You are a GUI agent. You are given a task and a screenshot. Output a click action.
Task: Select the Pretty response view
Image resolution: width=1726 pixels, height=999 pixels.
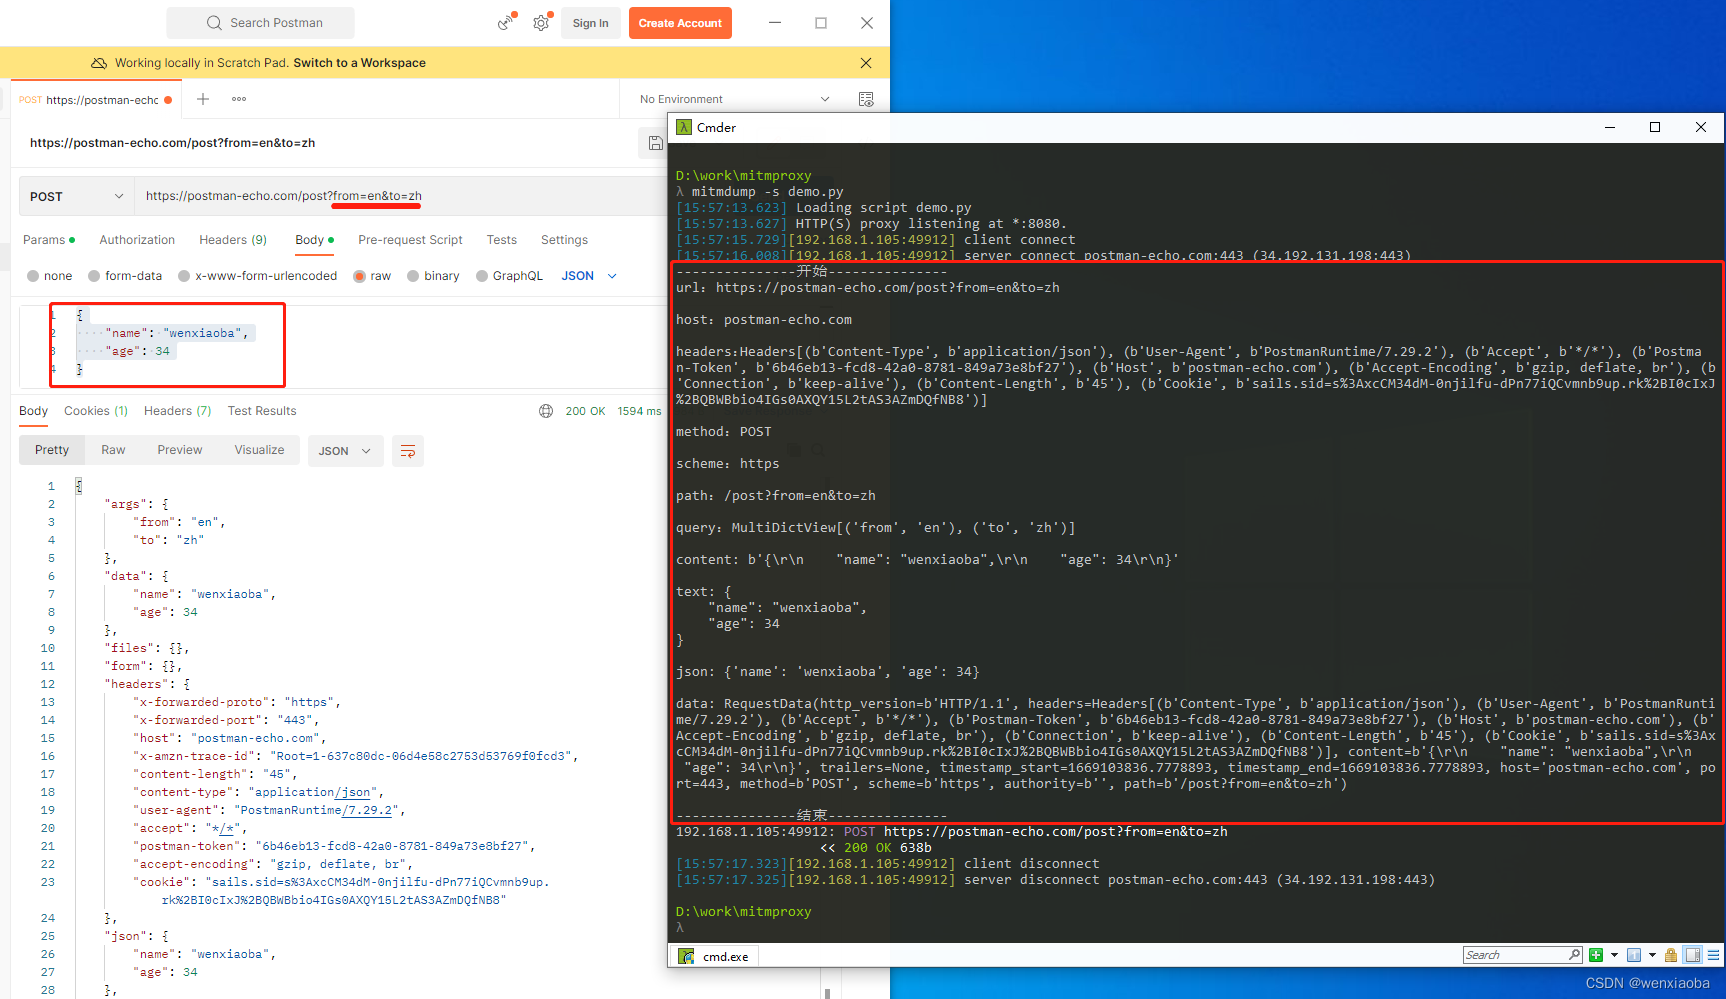pos(52,450)
